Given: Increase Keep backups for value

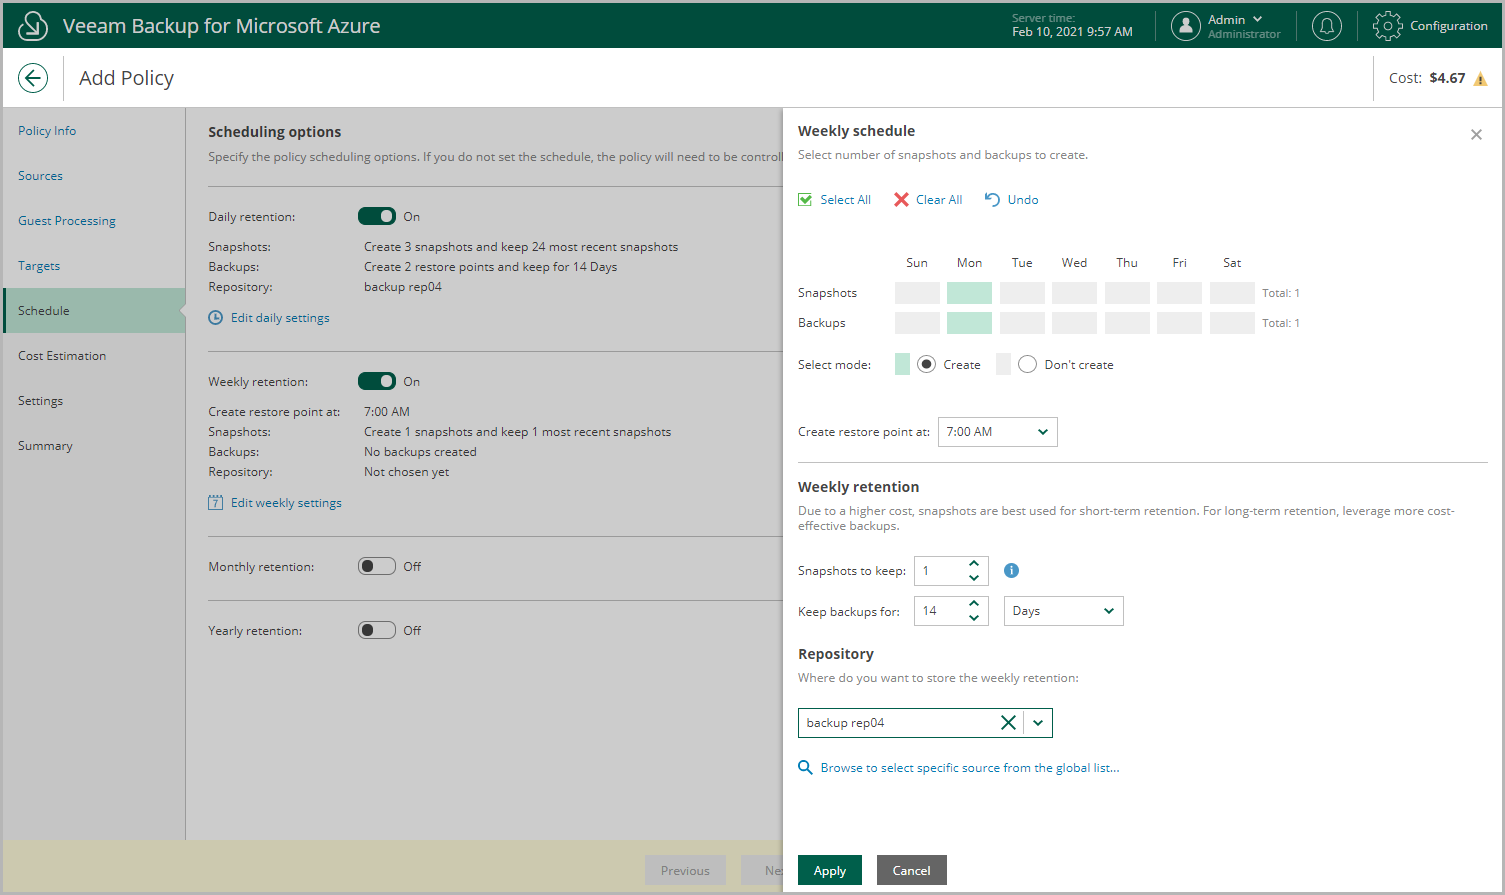Looking at the screenshot, I should point(974,604).
